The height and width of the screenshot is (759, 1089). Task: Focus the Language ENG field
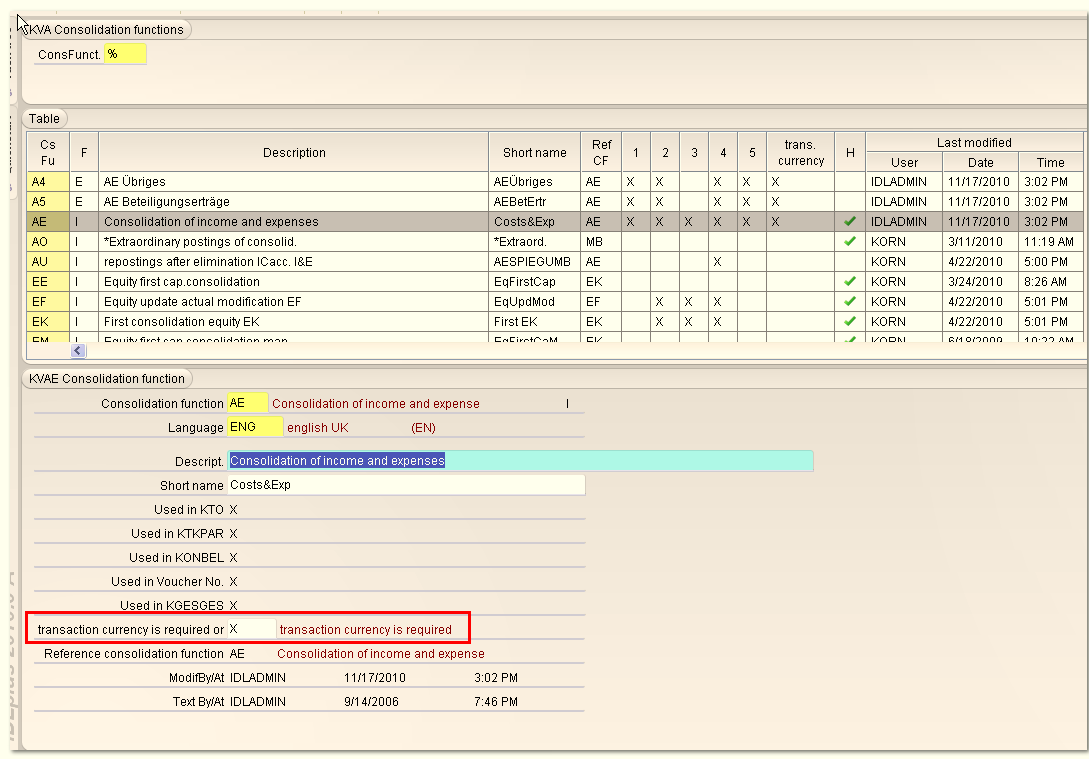pos(255,427)
